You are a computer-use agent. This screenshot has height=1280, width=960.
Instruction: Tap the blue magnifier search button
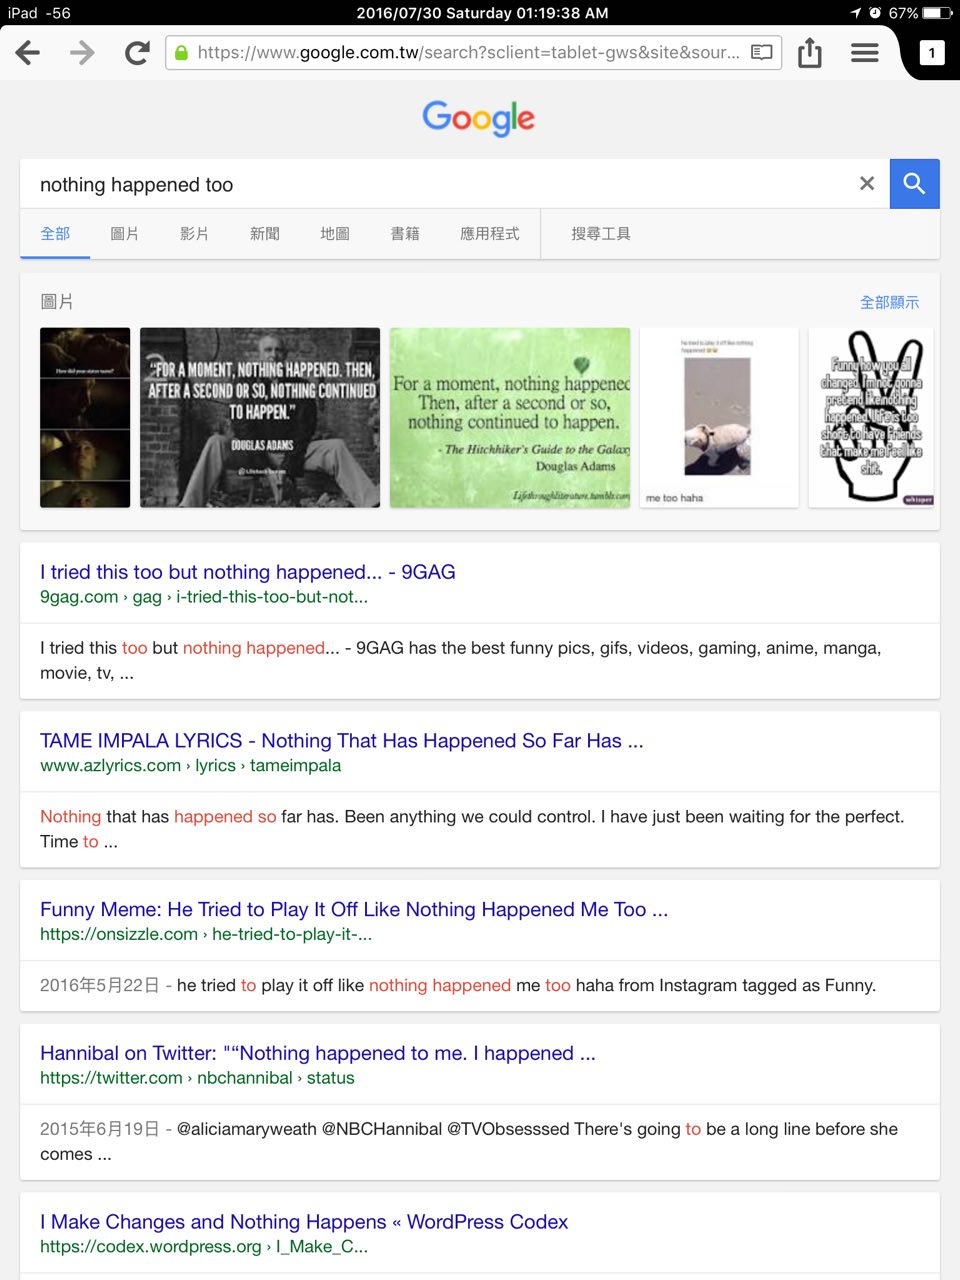point(914,183)
